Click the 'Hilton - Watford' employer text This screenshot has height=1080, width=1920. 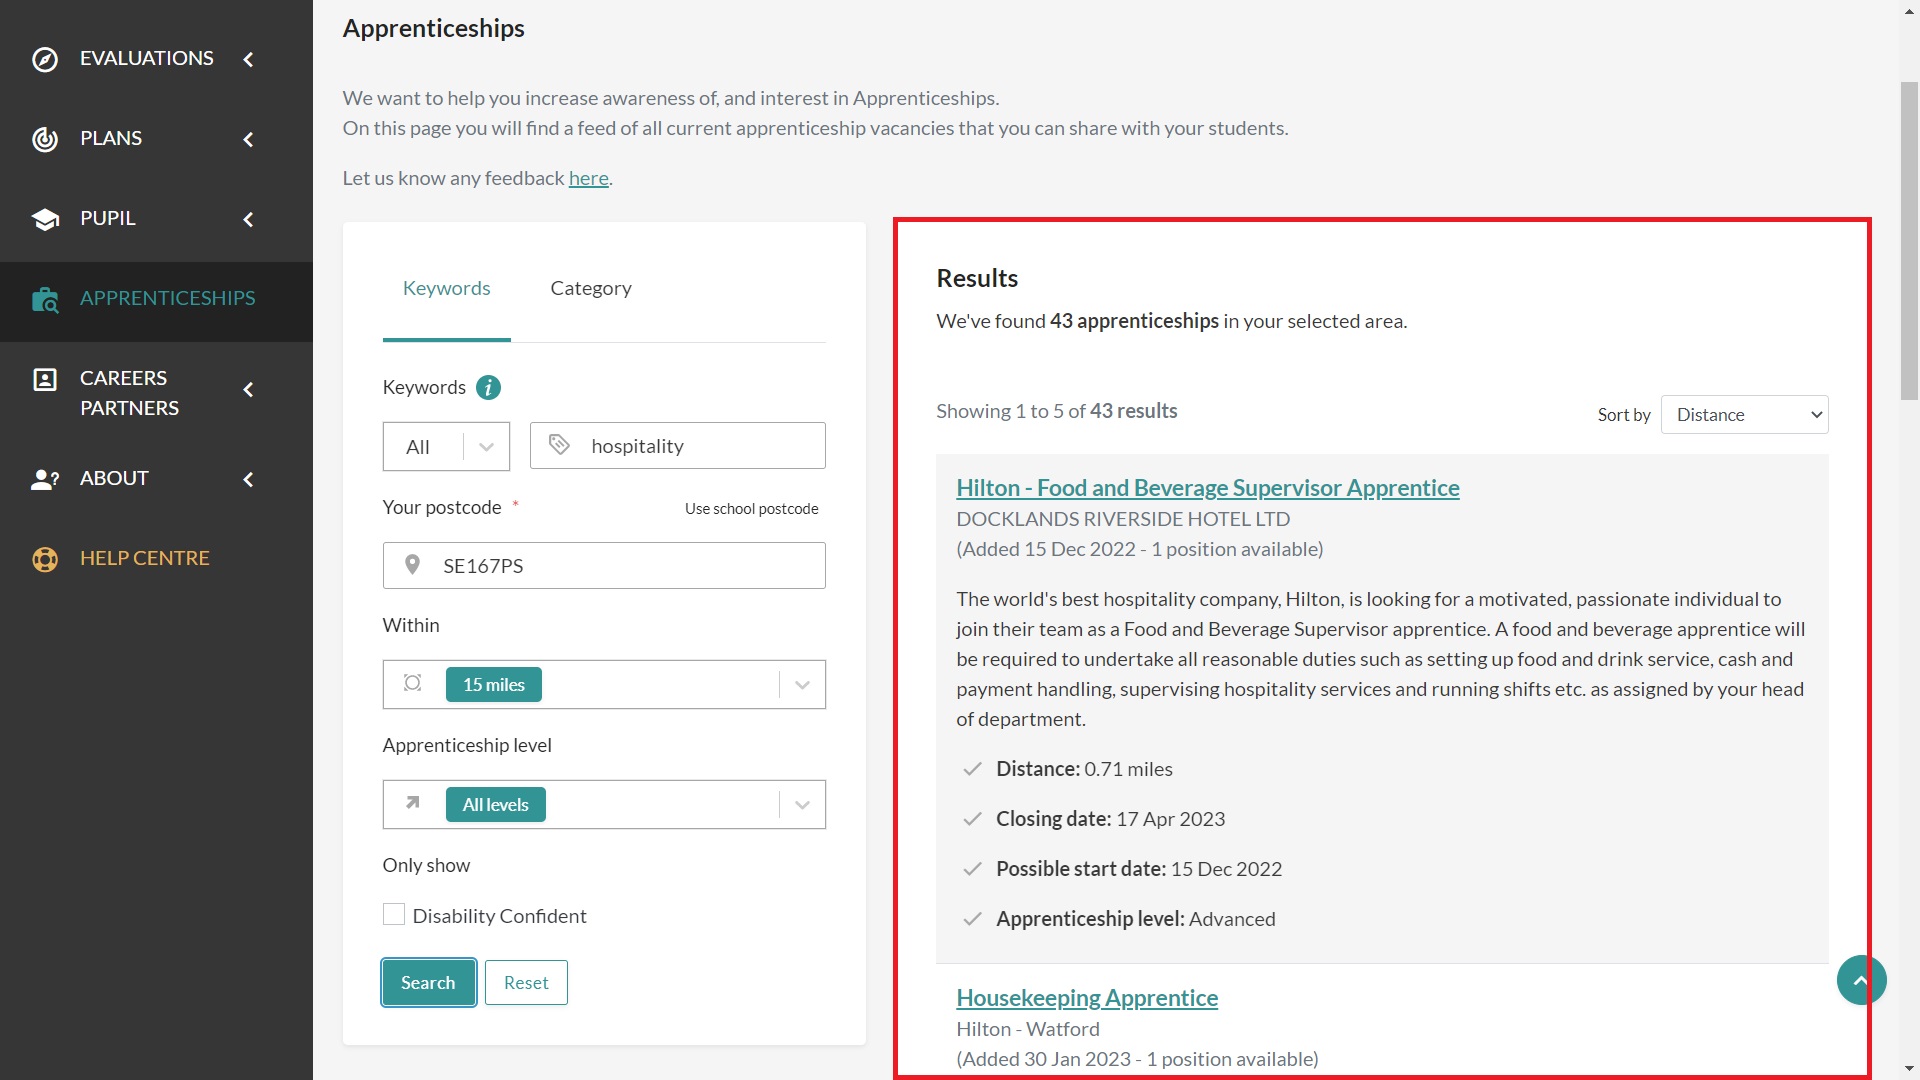pyautogui.click(x=1027, y=1029)
